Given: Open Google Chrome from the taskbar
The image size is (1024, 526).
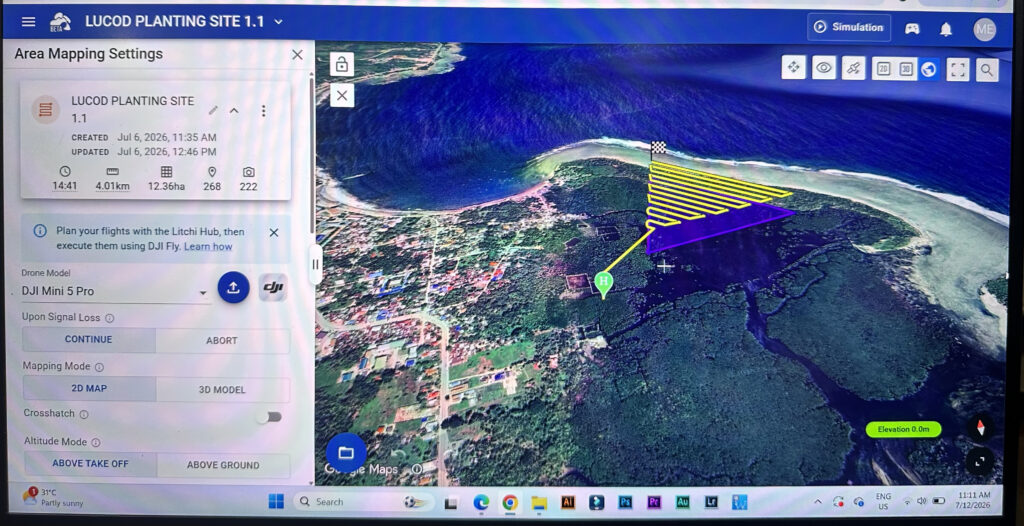Looking at the screenshot, I should click(x=510, y=502).
